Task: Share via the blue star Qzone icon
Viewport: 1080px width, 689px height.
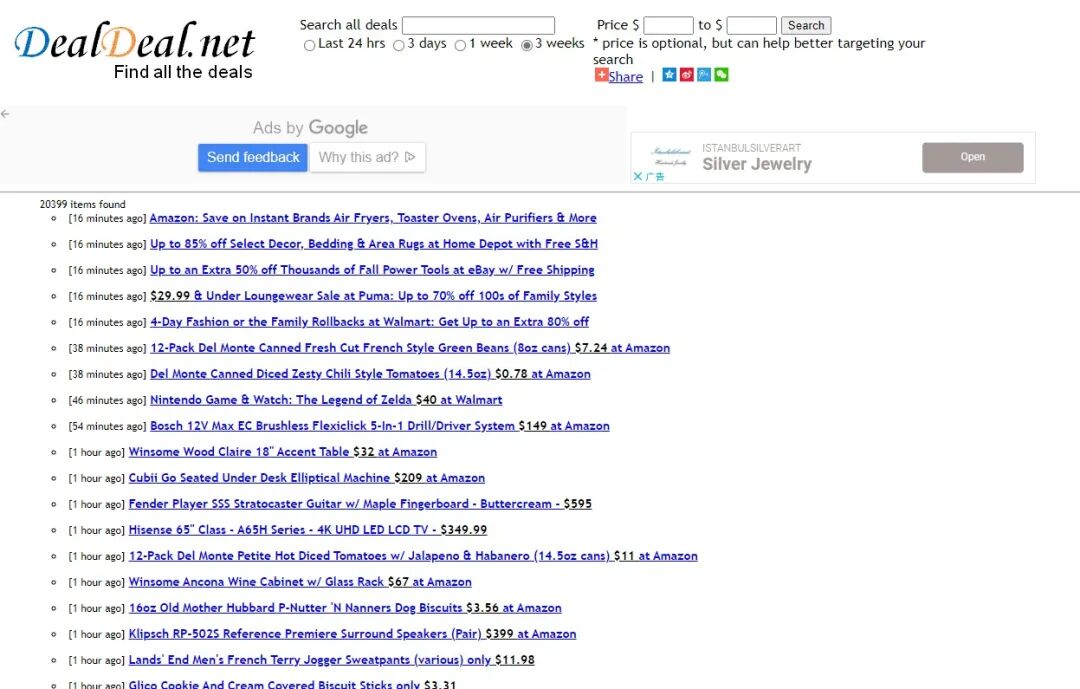Action: [669, 74]
